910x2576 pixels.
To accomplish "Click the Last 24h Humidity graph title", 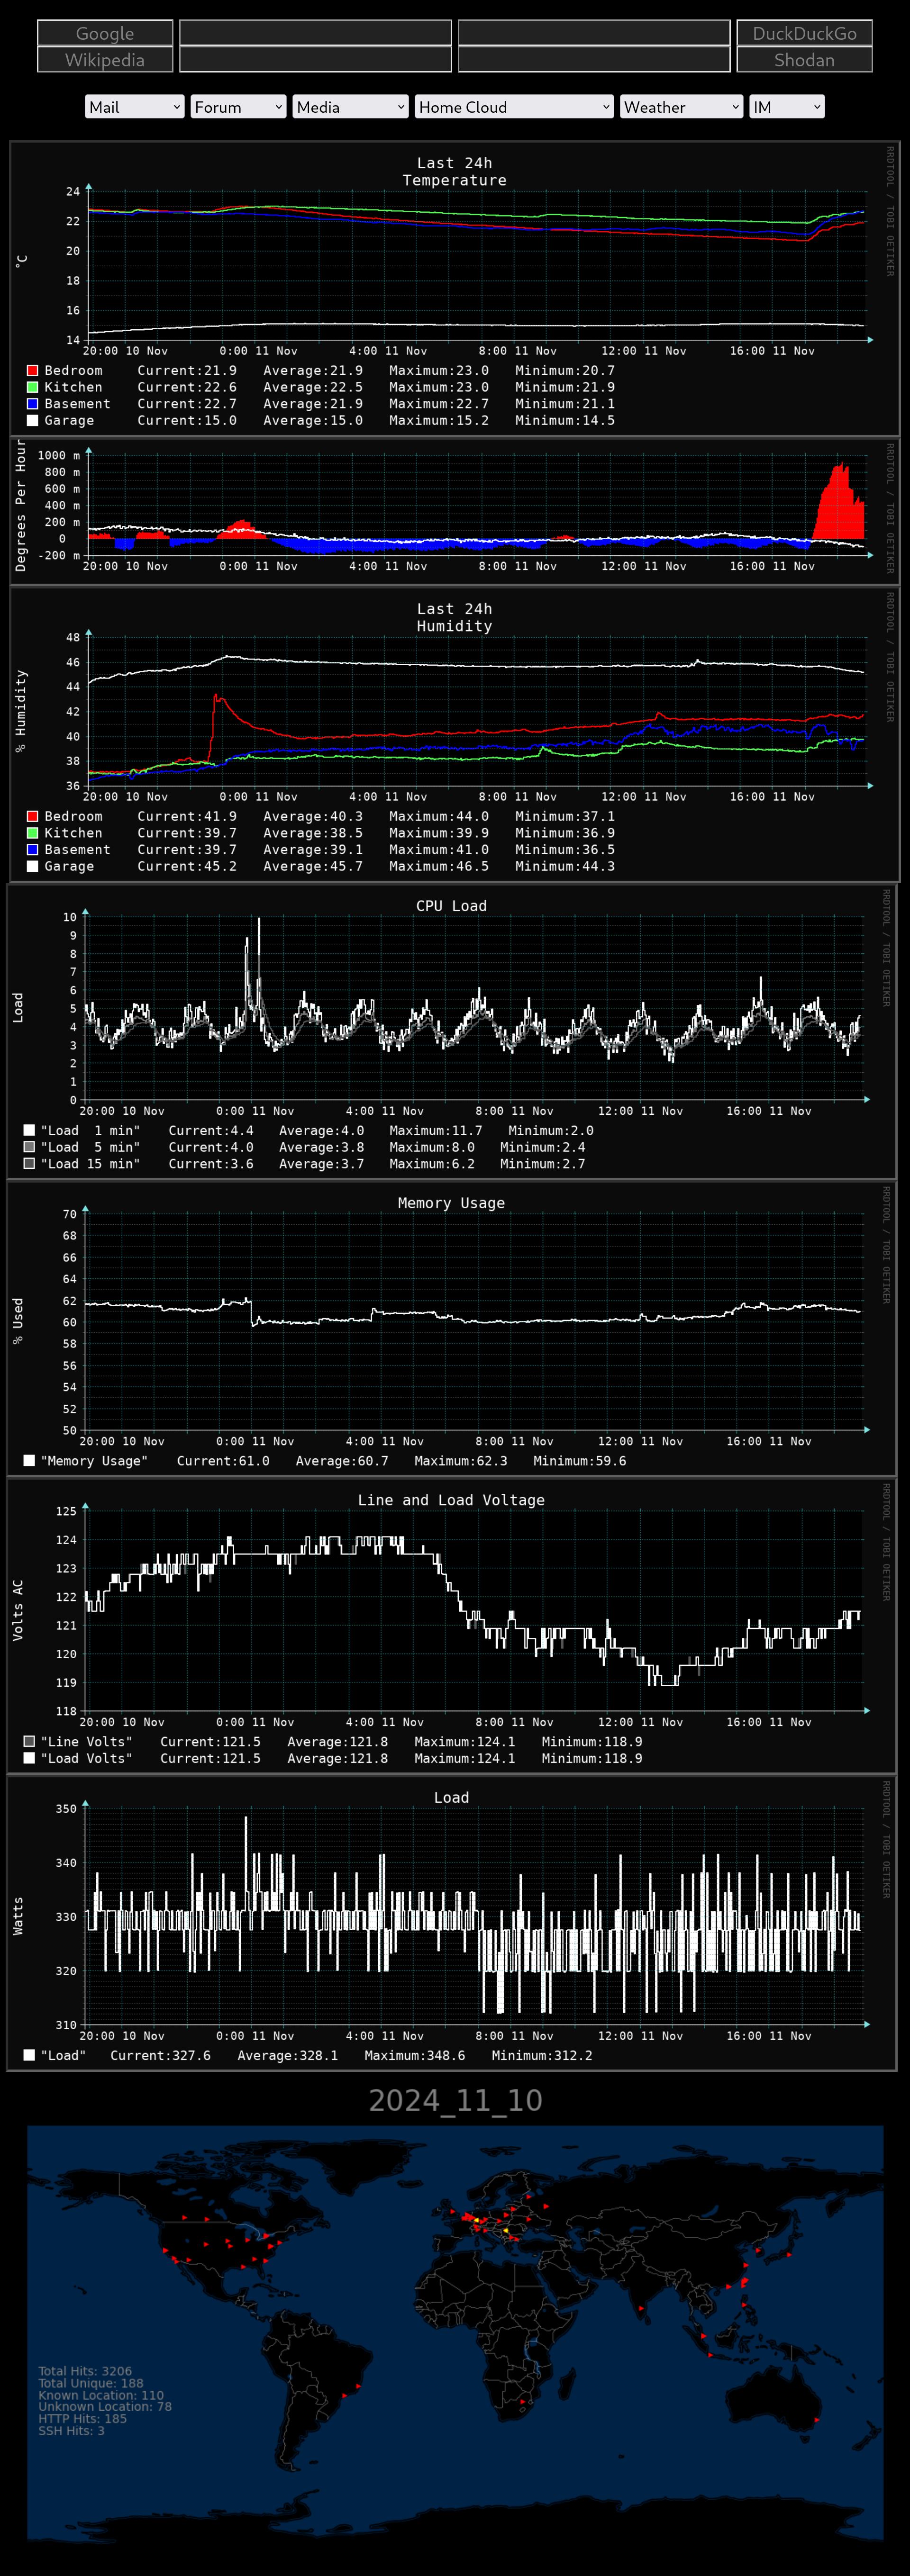I will point(455,618).
